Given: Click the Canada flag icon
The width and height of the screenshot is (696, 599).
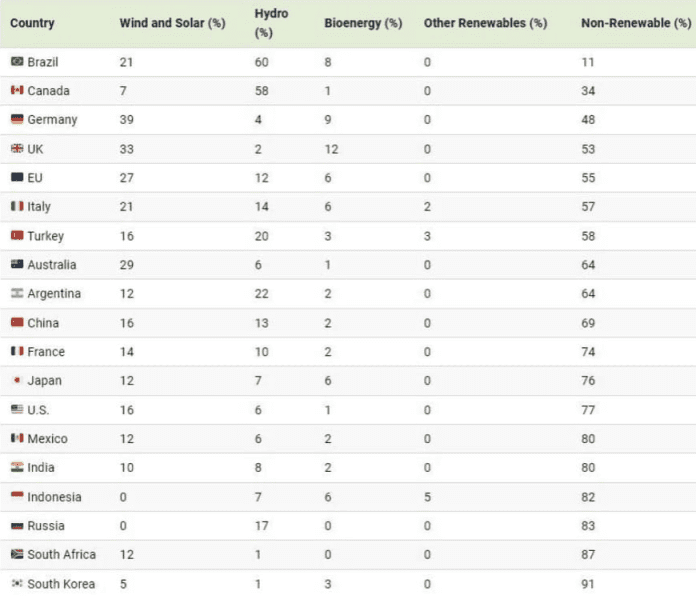Looking at the screenshot, I should tap(17, 91).
